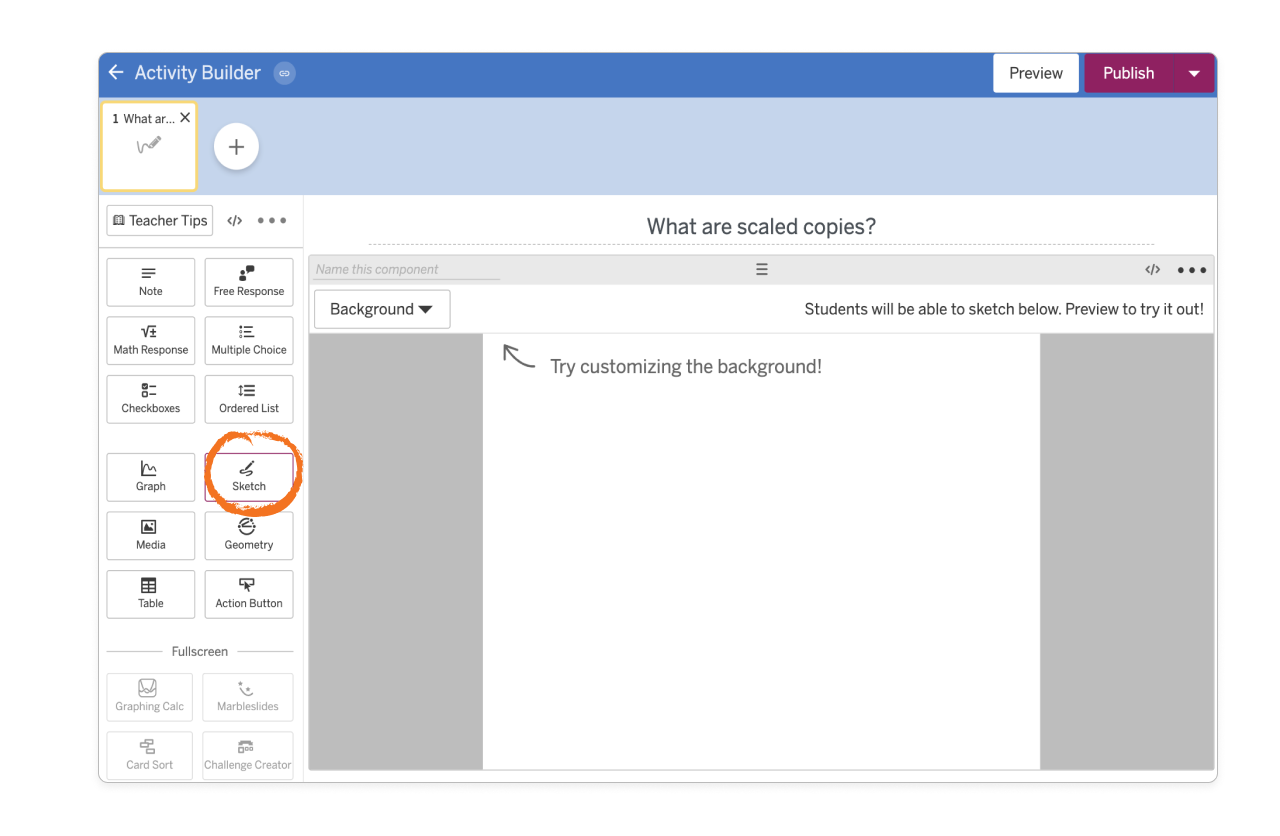Add a Multiple Choice component
The image size is (1280, 836).
(x=248, y=340)
